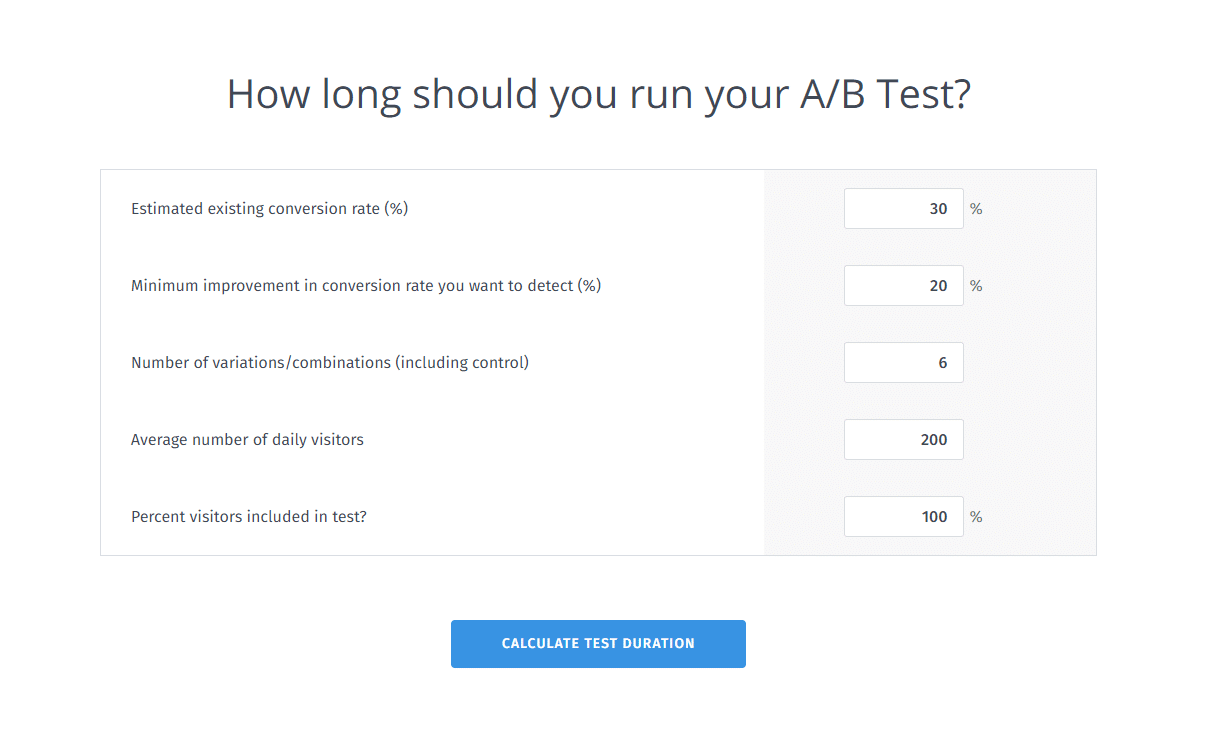Click the 'Estimated existing conversion rate (%)' label
This screenshot has height=739, width=1214.
pos(269,209)
